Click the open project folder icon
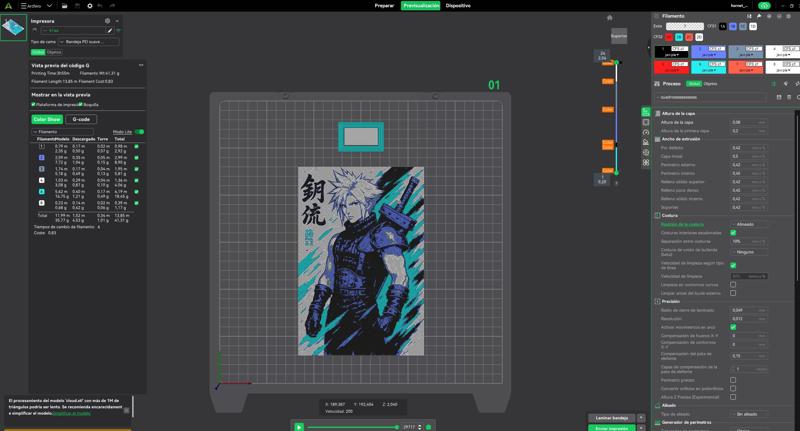 point(64,6)
